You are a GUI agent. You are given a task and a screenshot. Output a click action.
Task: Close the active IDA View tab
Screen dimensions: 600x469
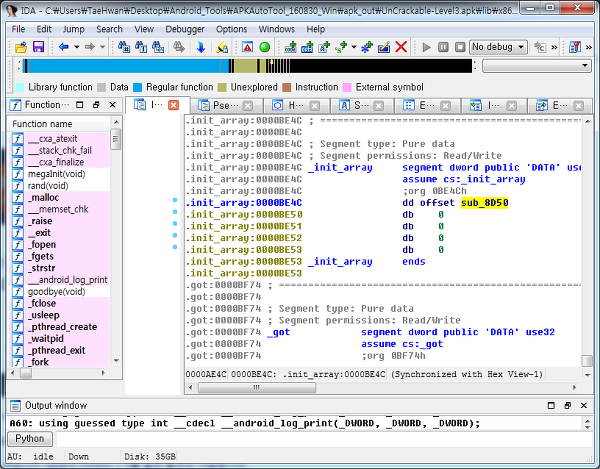[x=173, y=105]
